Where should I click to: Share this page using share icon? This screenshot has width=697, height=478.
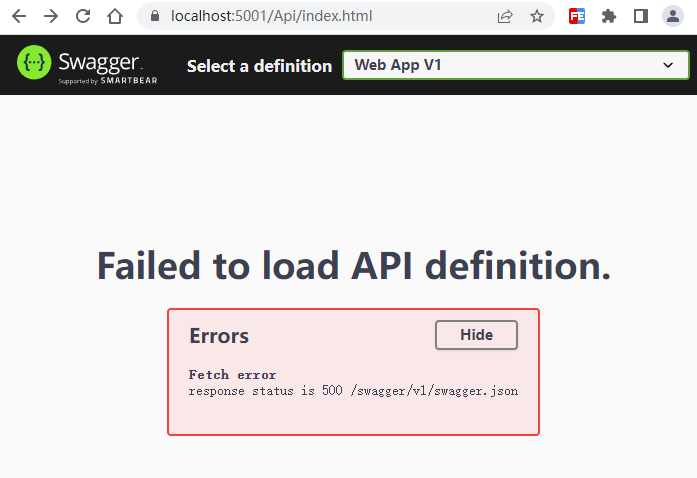(x=505, y=16)
